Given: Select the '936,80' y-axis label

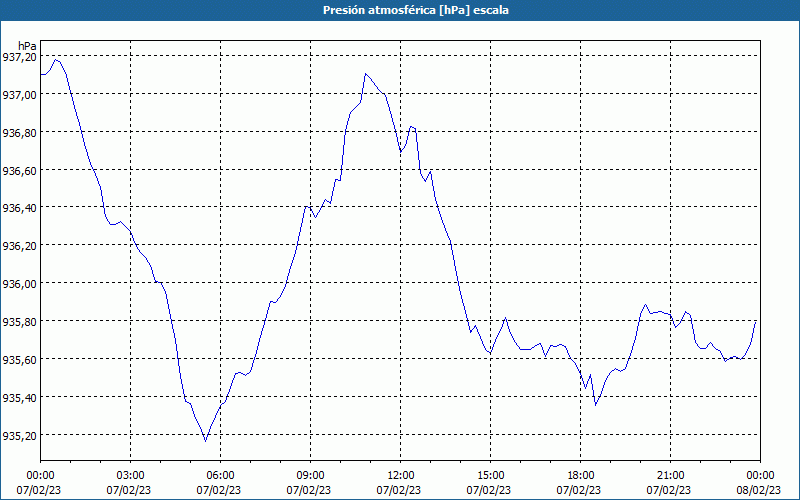Looking at the screenshot, I should click(x=19, y=132).
